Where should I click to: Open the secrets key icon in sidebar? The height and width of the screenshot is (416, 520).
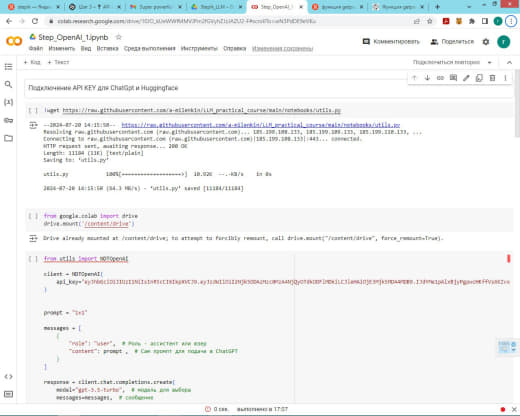pos(9,120)
